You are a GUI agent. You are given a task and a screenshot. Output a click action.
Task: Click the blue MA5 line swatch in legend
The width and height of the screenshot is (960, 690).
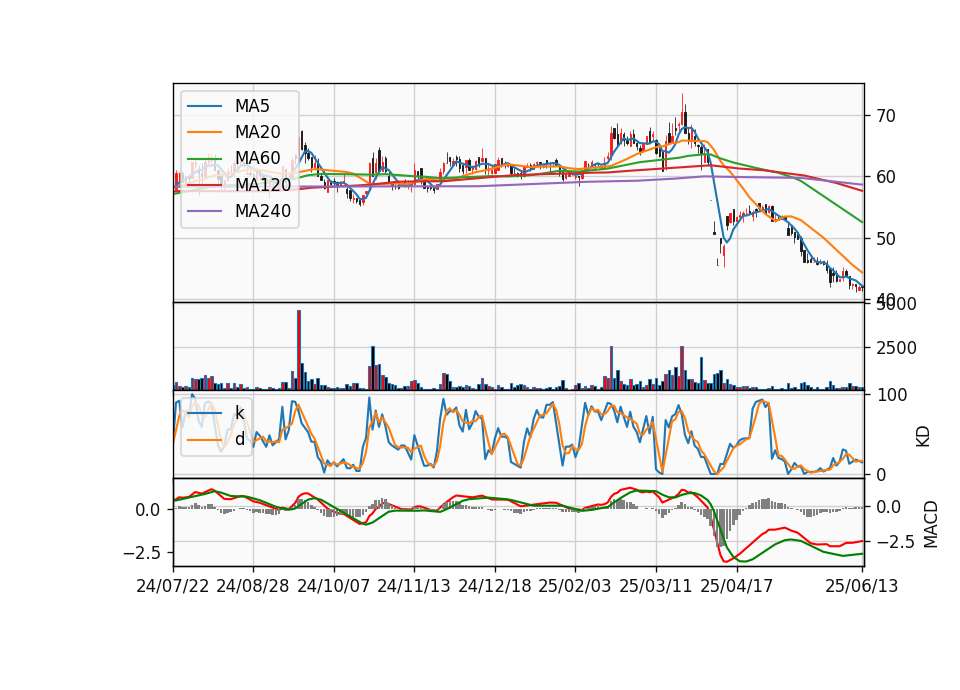tap(204, 107)
